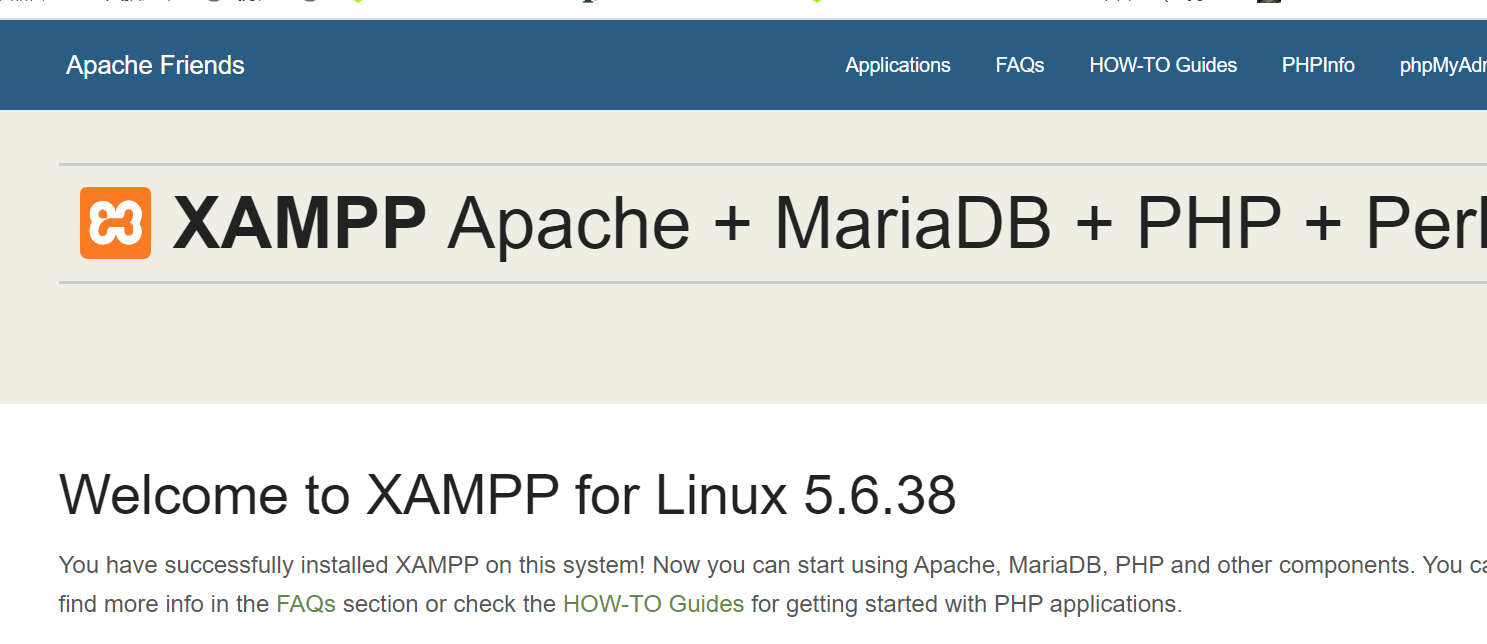Image resolution: width=1487 pixels, height=644 pixels.
Task: Open phpMyAdmin from the navigation bar
Action: pos(1443,65)
